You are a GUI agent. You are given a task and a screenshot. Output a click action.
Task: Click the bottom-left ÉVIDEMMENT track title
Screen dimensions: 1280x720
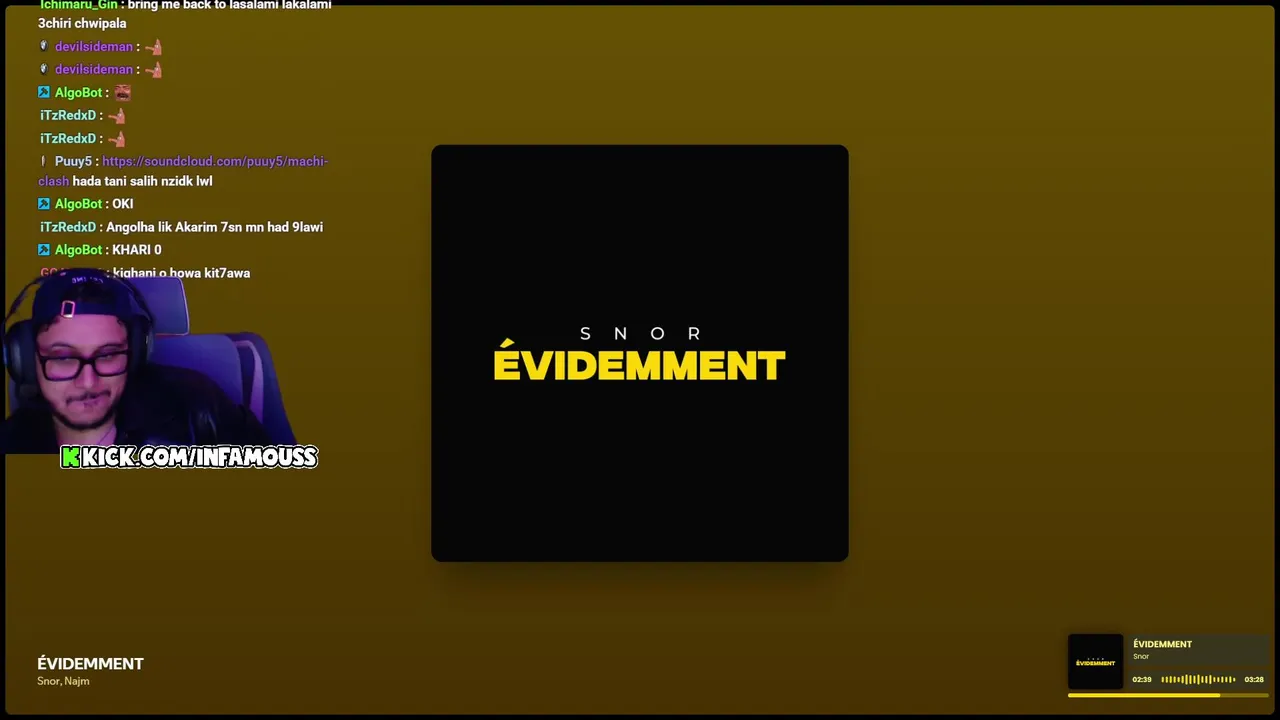point(91,663)
